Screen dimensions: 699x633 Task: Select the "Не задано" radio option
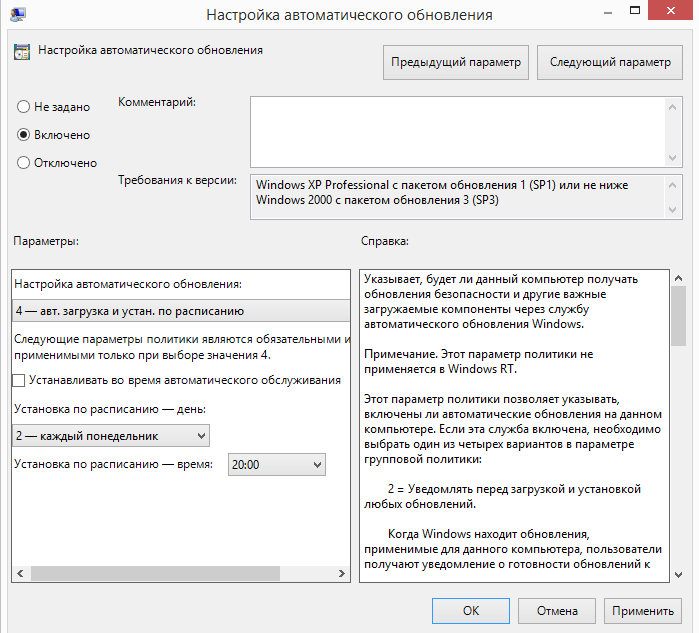click(23, 107)
